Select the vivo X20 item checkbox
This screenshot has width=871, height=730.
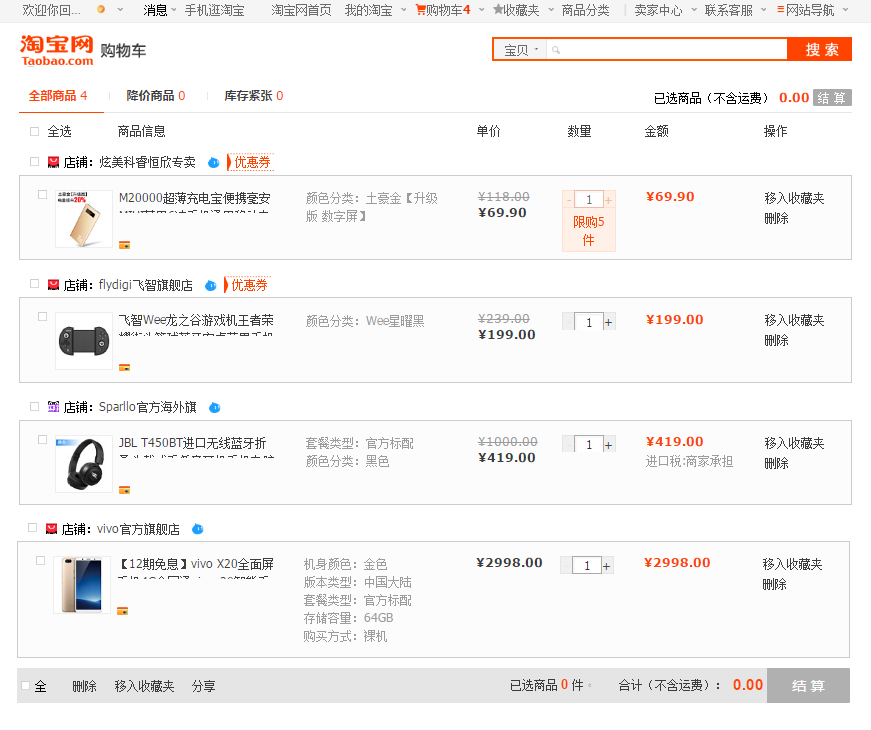tap(41, 561)
